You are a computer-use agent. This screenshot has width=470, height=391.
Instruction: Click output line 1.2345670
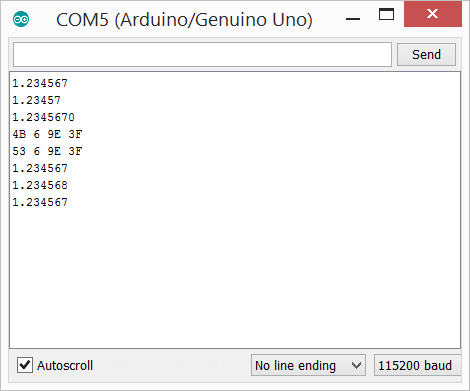point(44,117)
